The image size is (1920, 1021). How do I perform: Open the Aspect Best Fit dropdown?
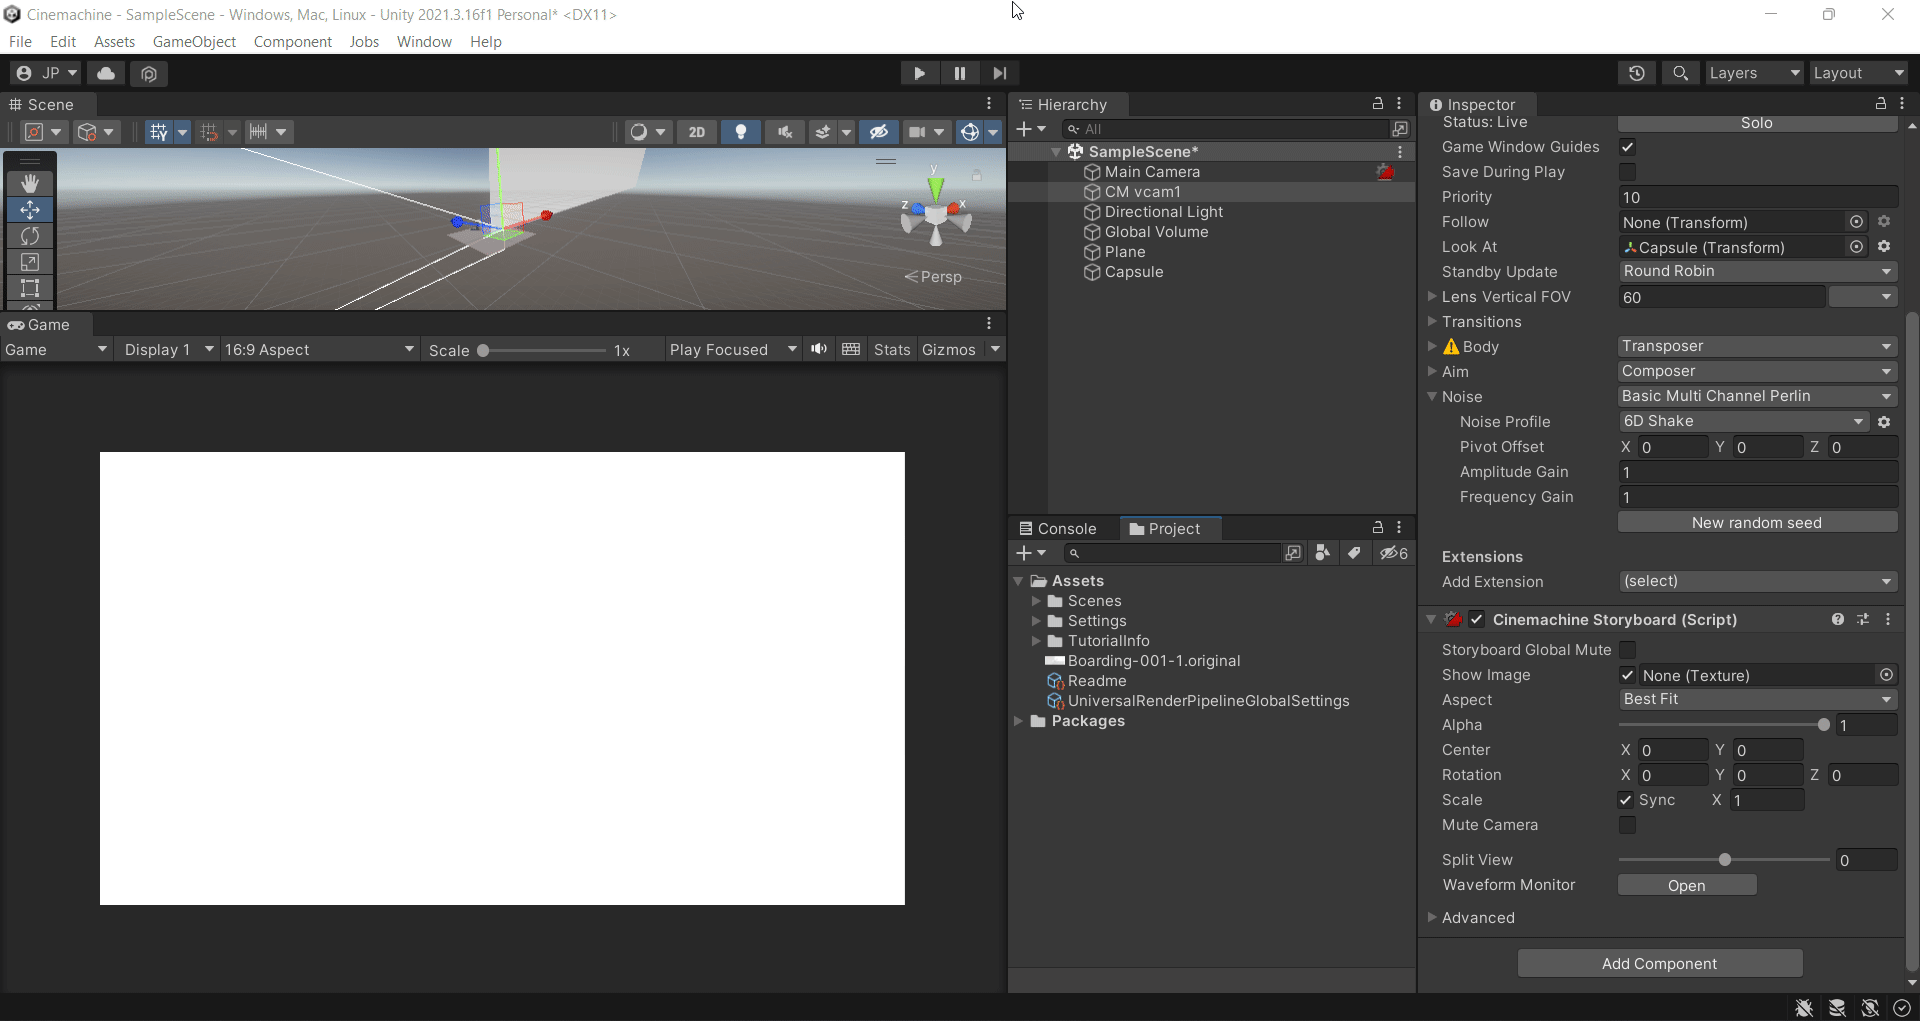coord(1757,699)
